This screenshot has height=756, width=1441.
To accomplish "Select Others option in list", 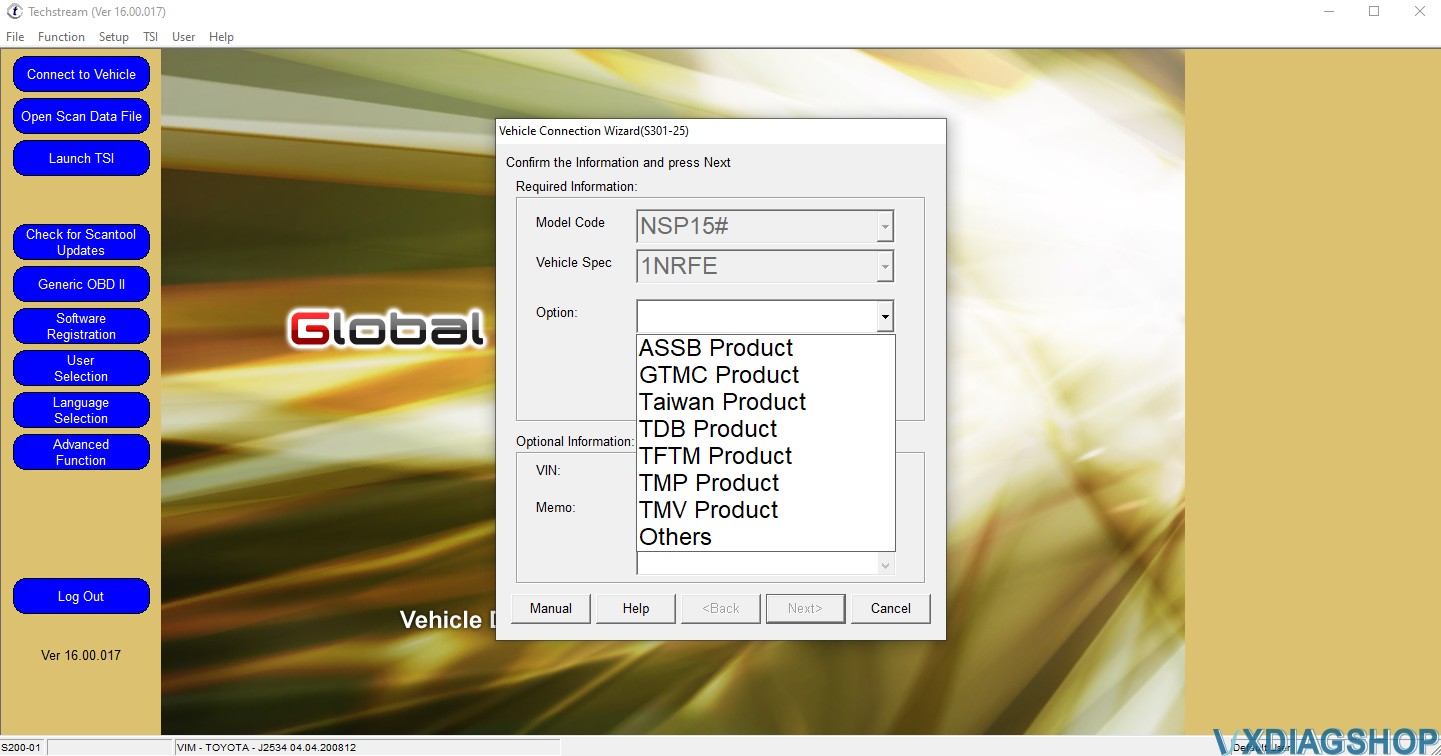I will [765, 537].
